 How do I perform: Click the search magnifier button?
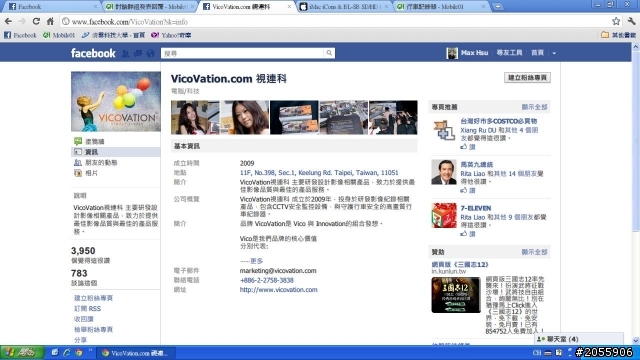329,53
